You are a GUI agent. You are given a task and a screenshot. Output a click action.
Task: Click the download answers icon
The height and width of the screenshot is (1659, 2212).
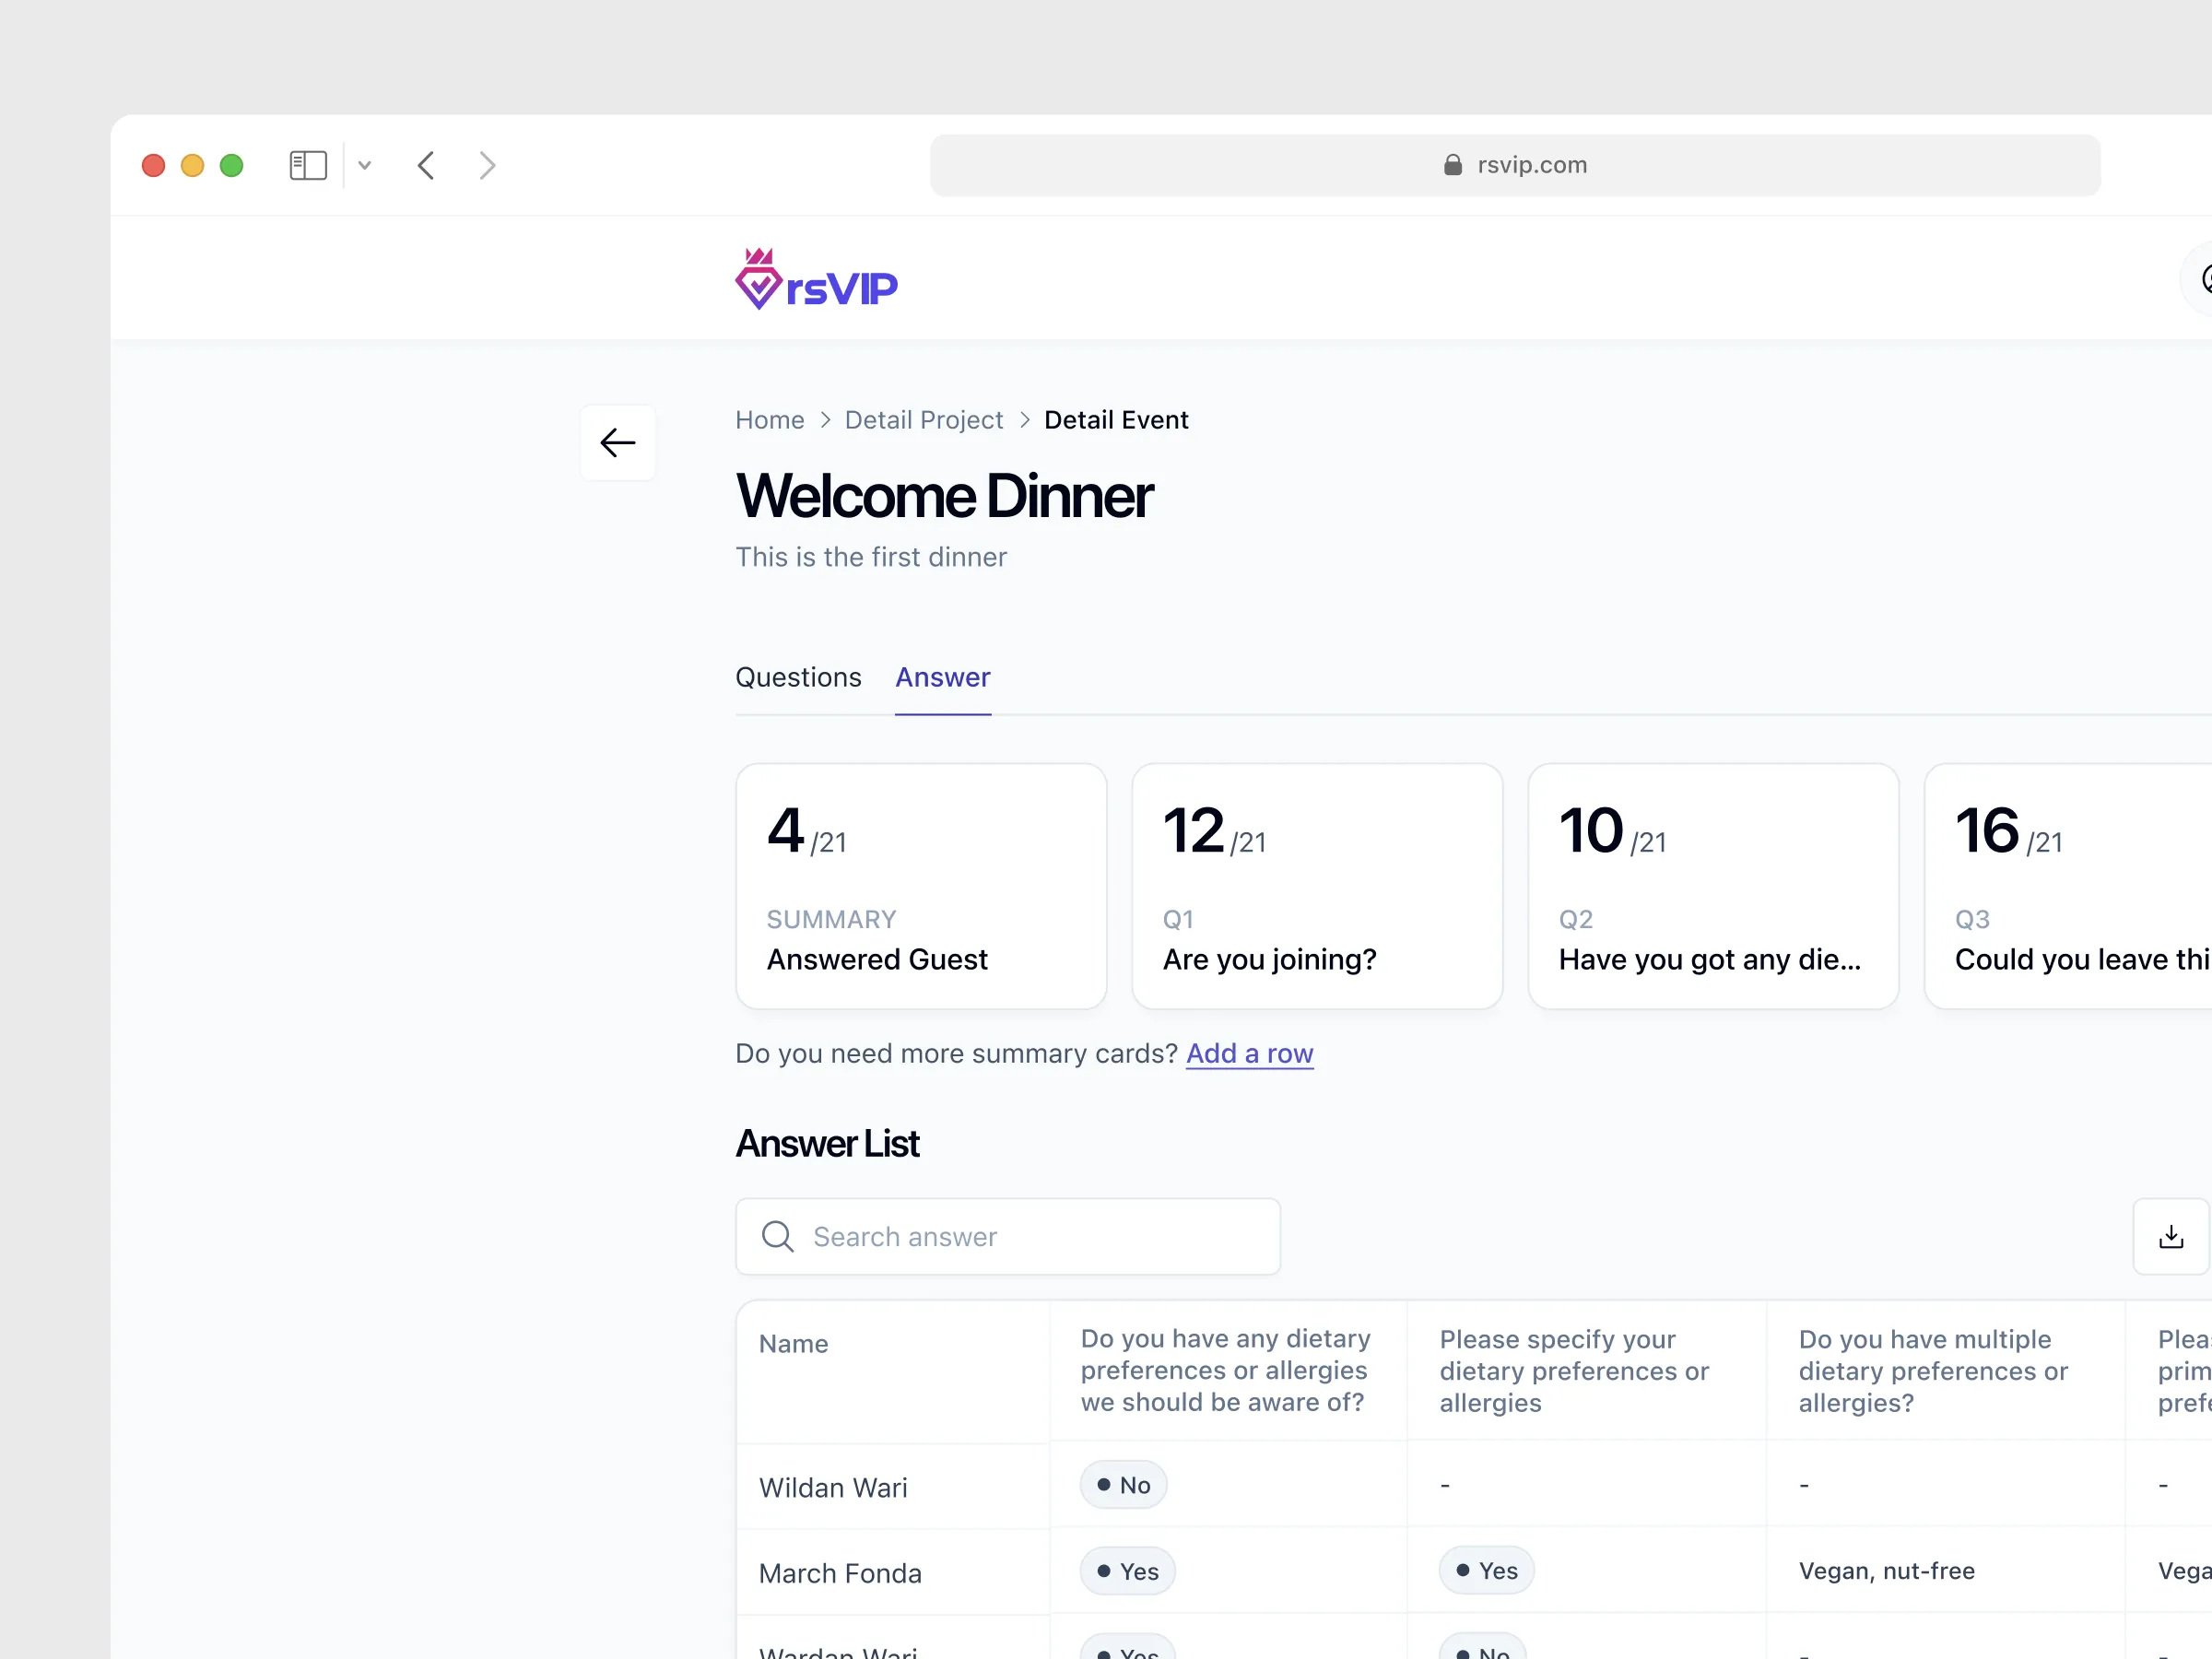point(2170,1236)
